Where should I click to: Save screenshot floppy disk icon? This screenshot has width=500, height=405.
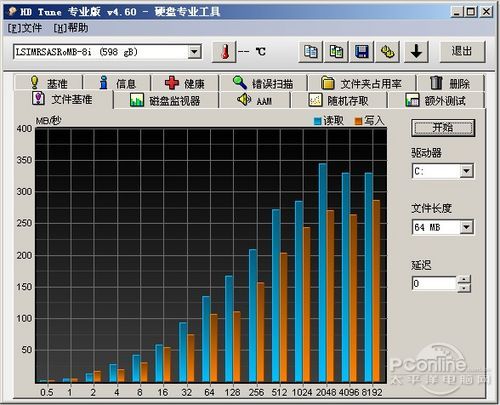(362, 52)
